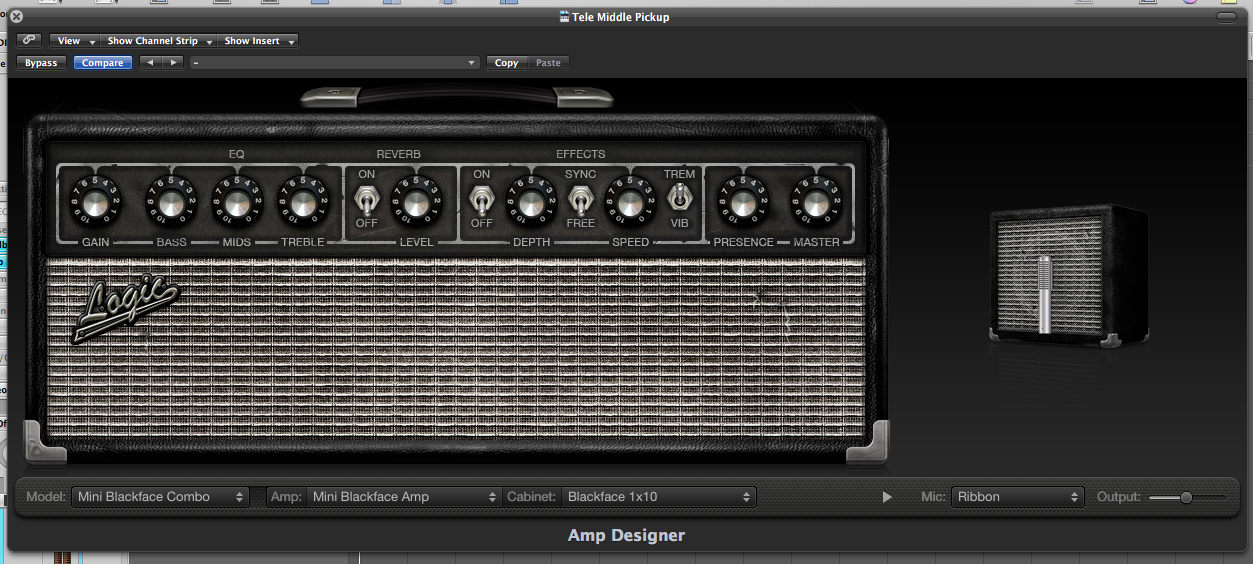The width and height of the screenshot is (1253, 564).
Task: Click the MASTER knob
Action: (816, 204)
